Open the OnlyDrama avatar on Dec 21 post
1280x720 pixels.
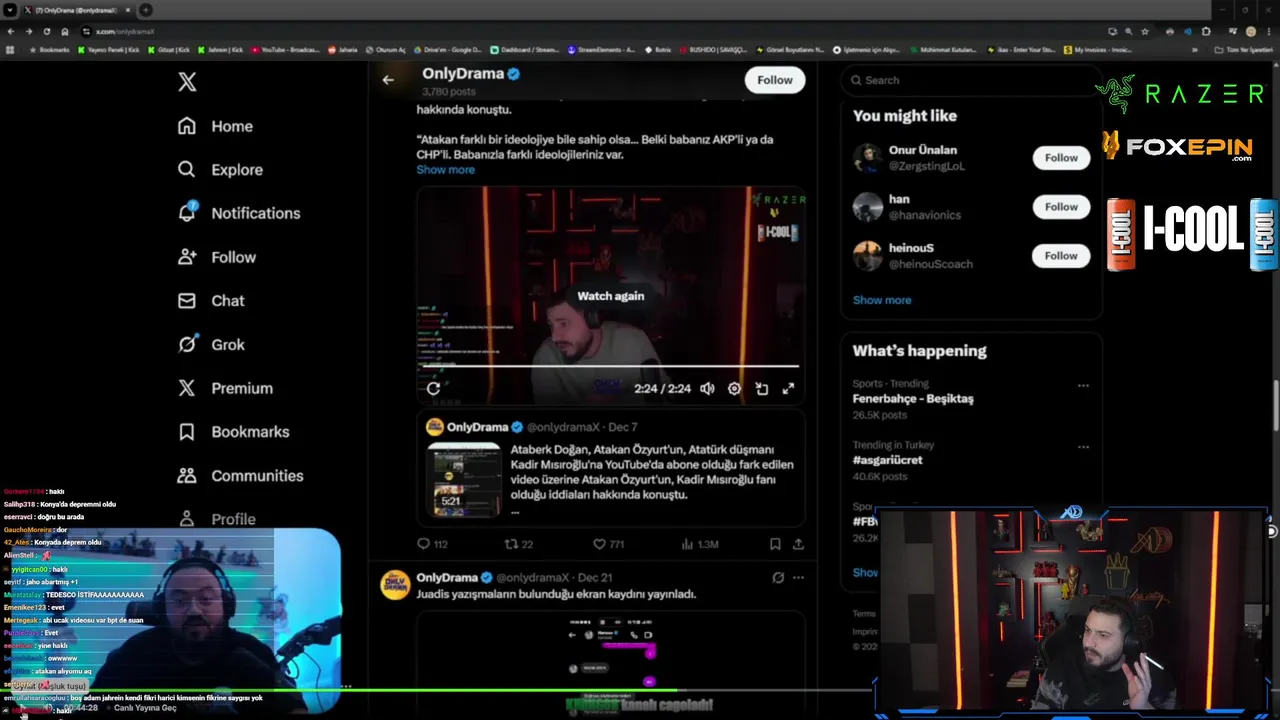(x=395, y=584)
